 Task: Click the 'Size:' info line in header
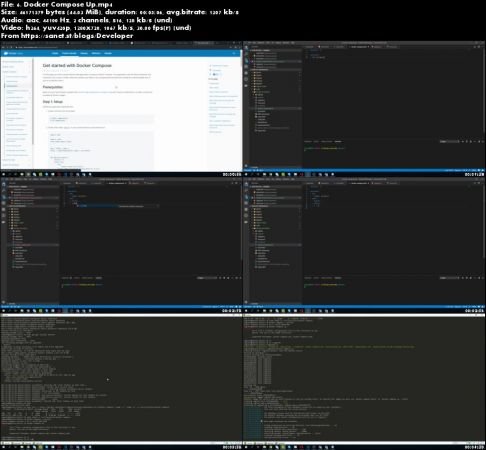pos(120,12)
